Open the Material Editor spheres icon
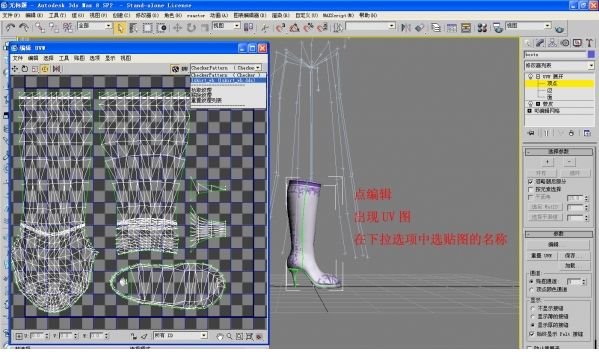Viewport: 599px width, 362px height. (482, 28)
